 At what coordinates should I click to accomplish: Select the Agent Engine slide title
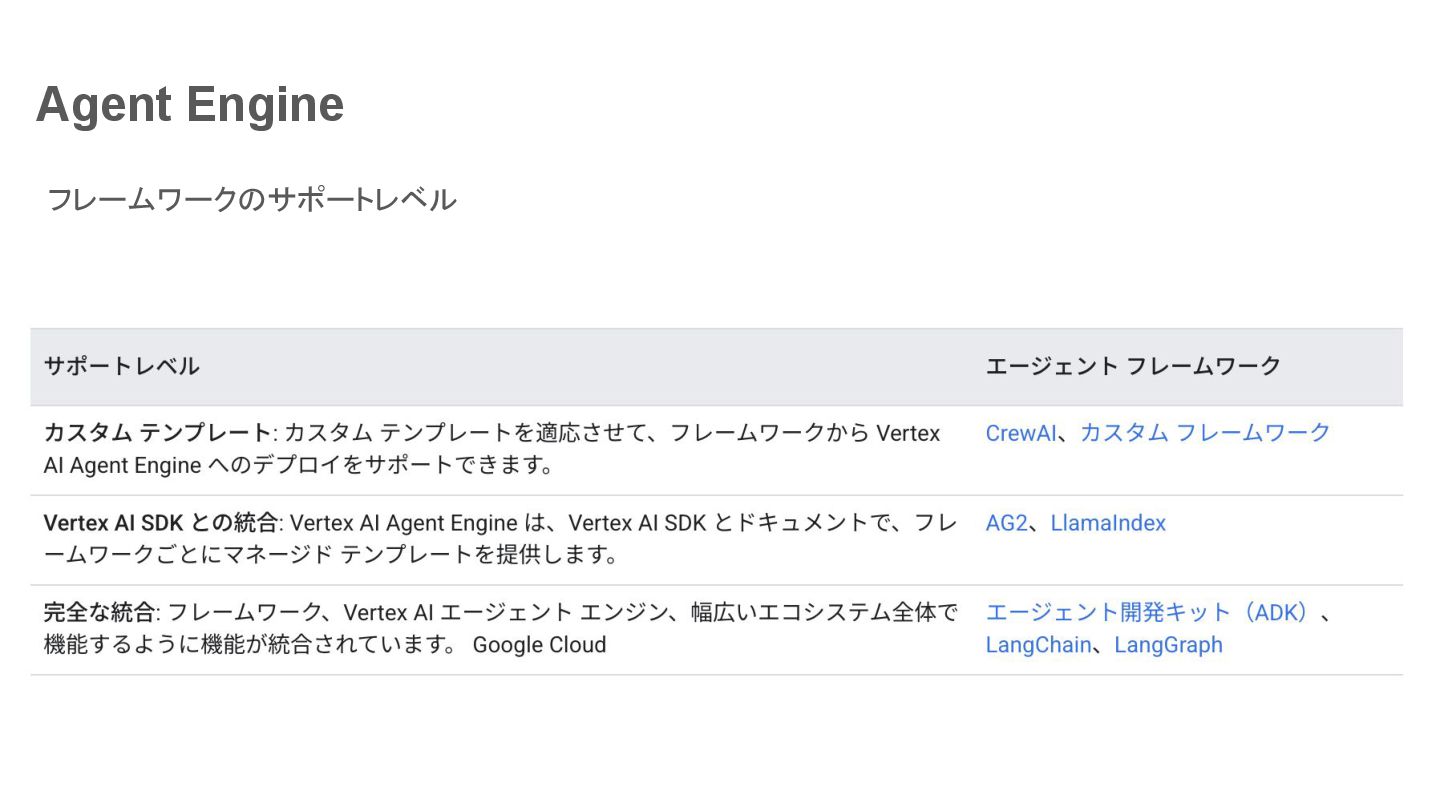[x=190, y=104]
